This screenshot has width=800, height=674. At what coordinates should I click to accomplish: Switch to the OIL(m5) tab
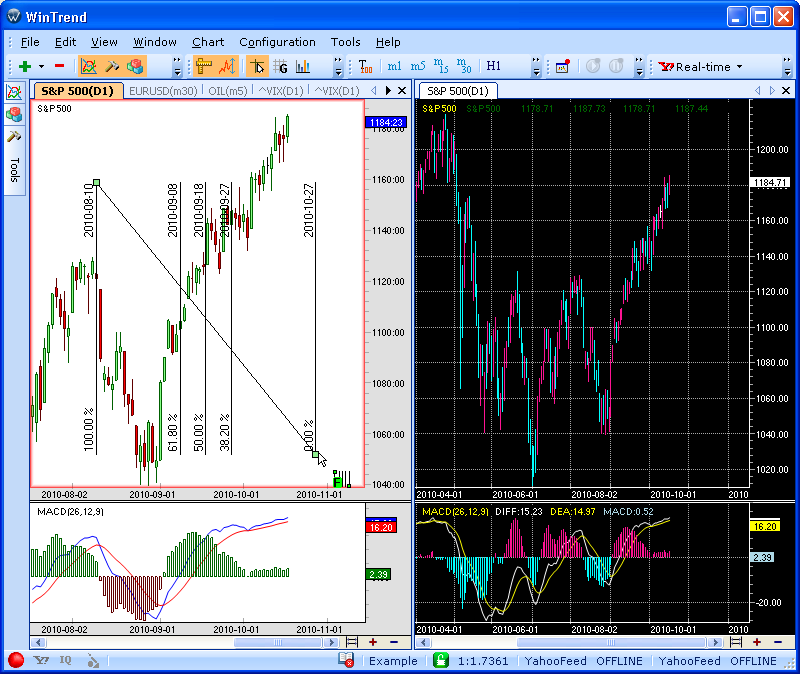[228, 91]
